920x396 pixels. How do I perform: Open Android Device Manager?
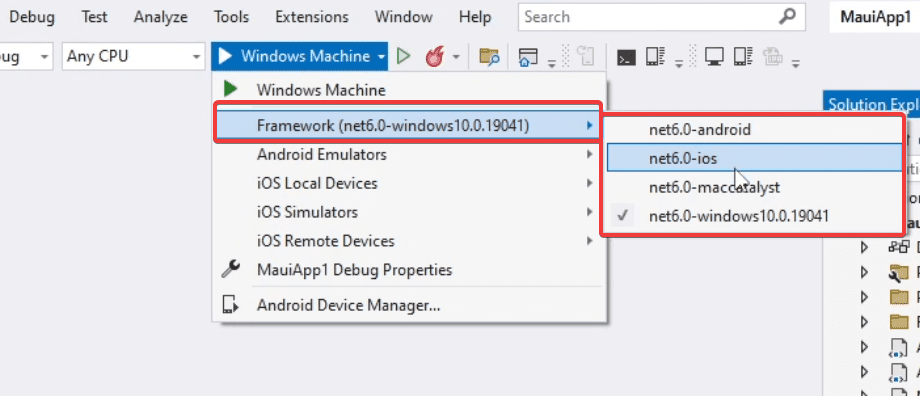coord(408,306)
